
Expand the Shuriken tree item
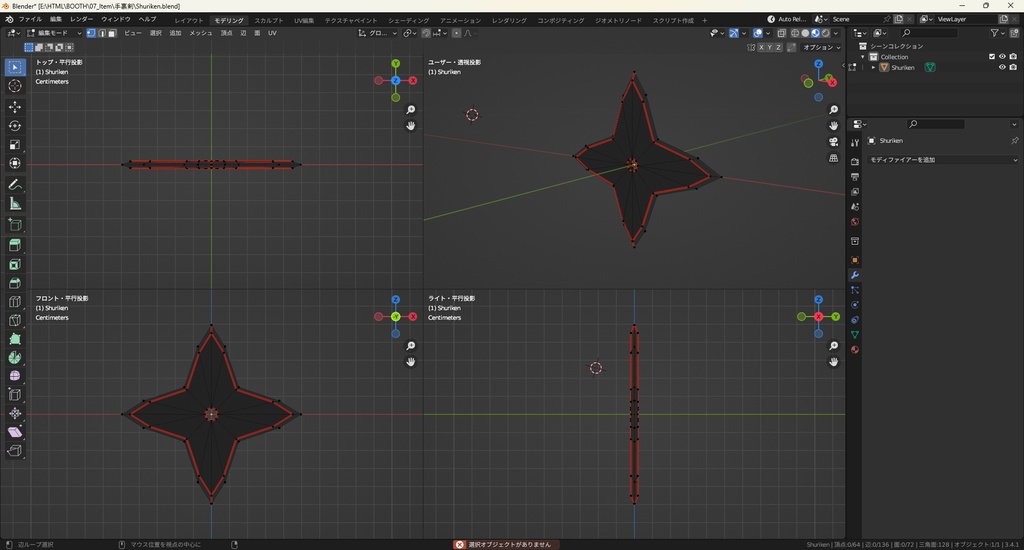(874, 67)
